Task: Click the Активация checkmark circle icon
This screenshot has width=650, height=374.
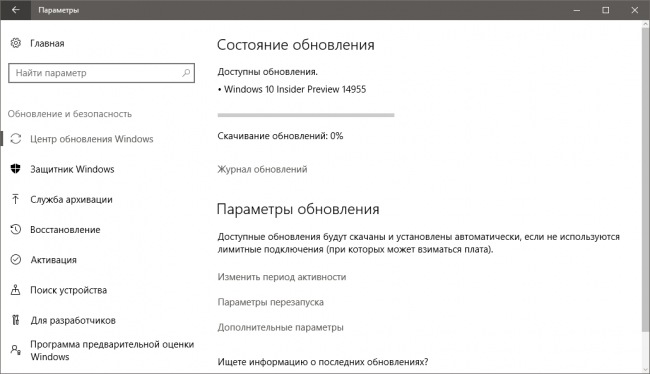Action: tap(16, 260)
